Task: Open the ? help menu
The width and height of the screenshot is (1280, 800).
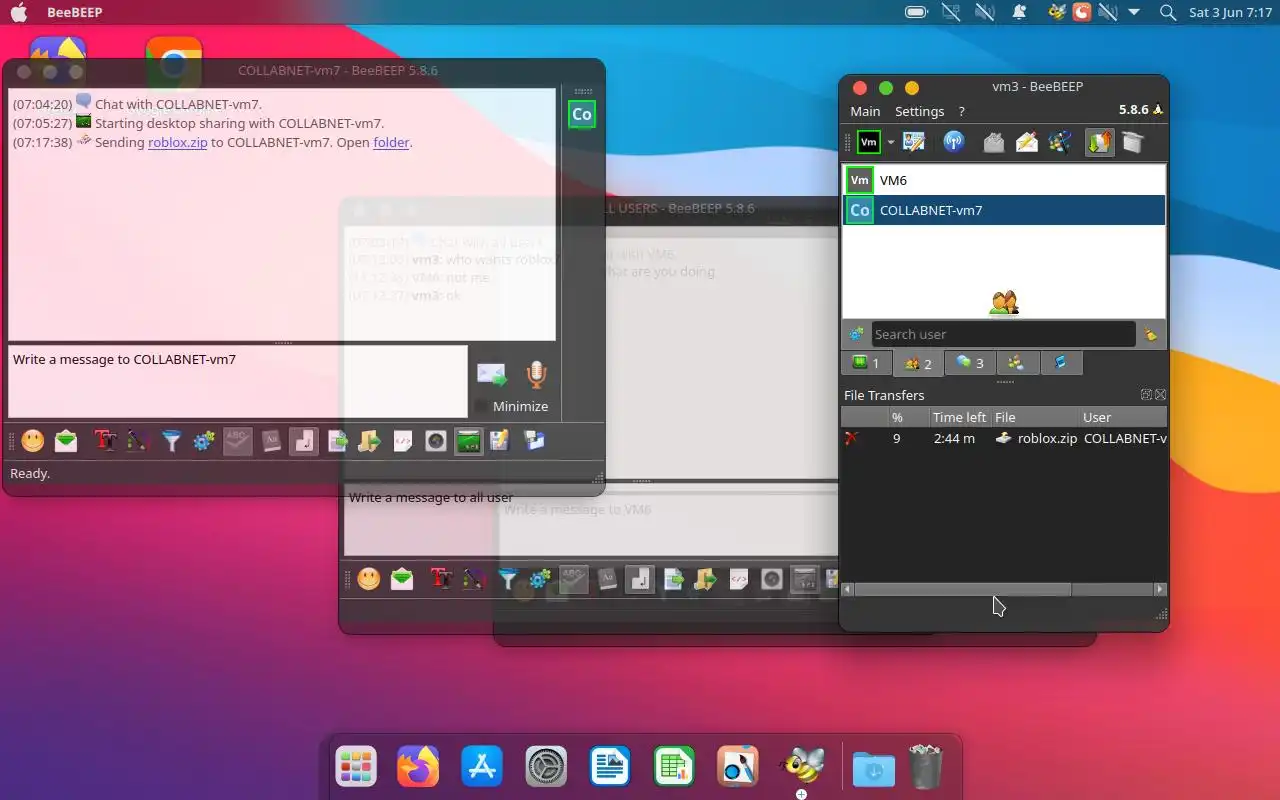Action: coord(961,111)
